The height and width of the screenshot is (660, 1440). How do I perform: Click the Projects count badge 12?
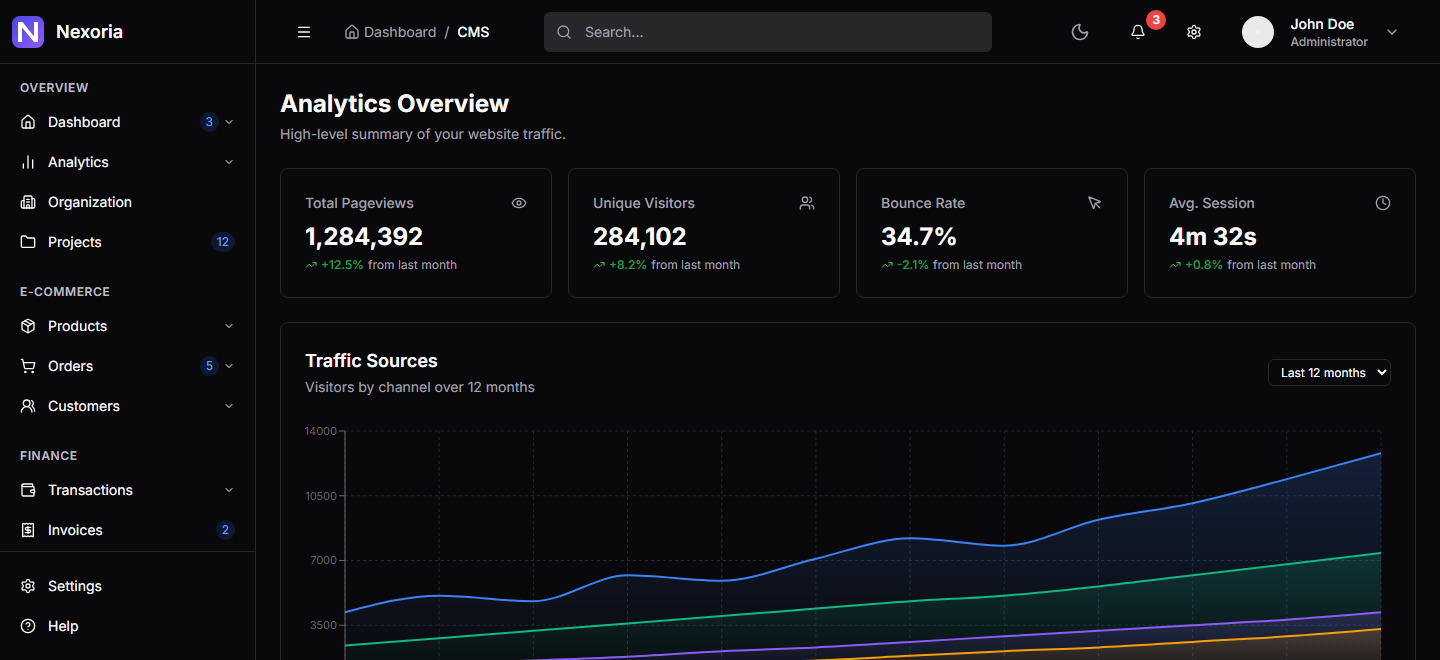pos(223,242)
